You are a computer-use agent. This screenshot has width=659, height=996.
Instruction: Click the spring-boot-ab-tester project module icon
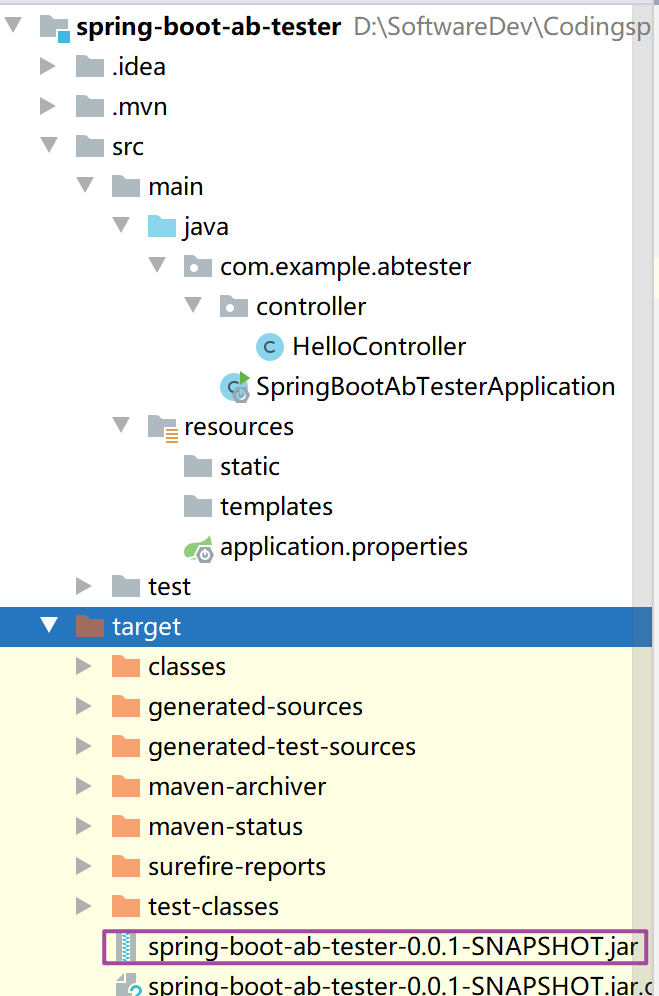(54, 27)
